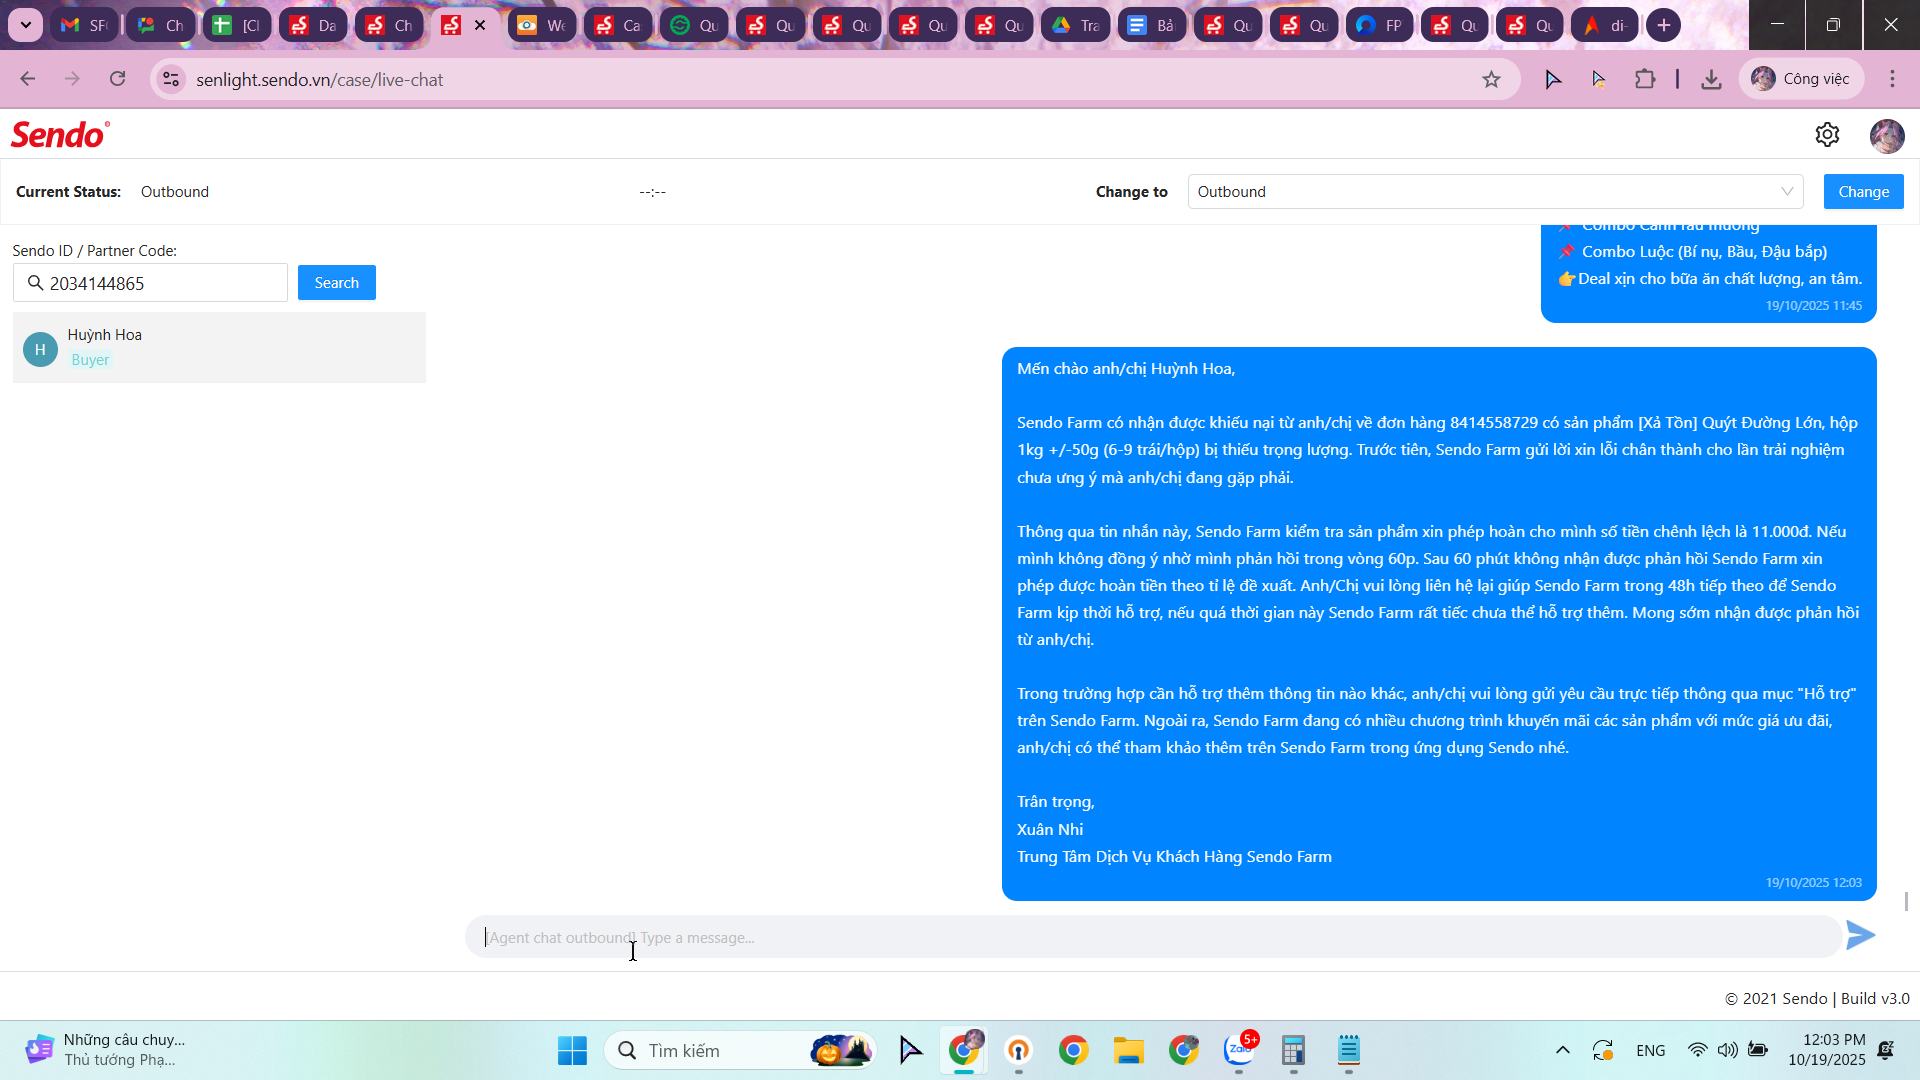Open Chrome extensions puzzle icon
1920x1080 pixels.
click(1645, 80)
